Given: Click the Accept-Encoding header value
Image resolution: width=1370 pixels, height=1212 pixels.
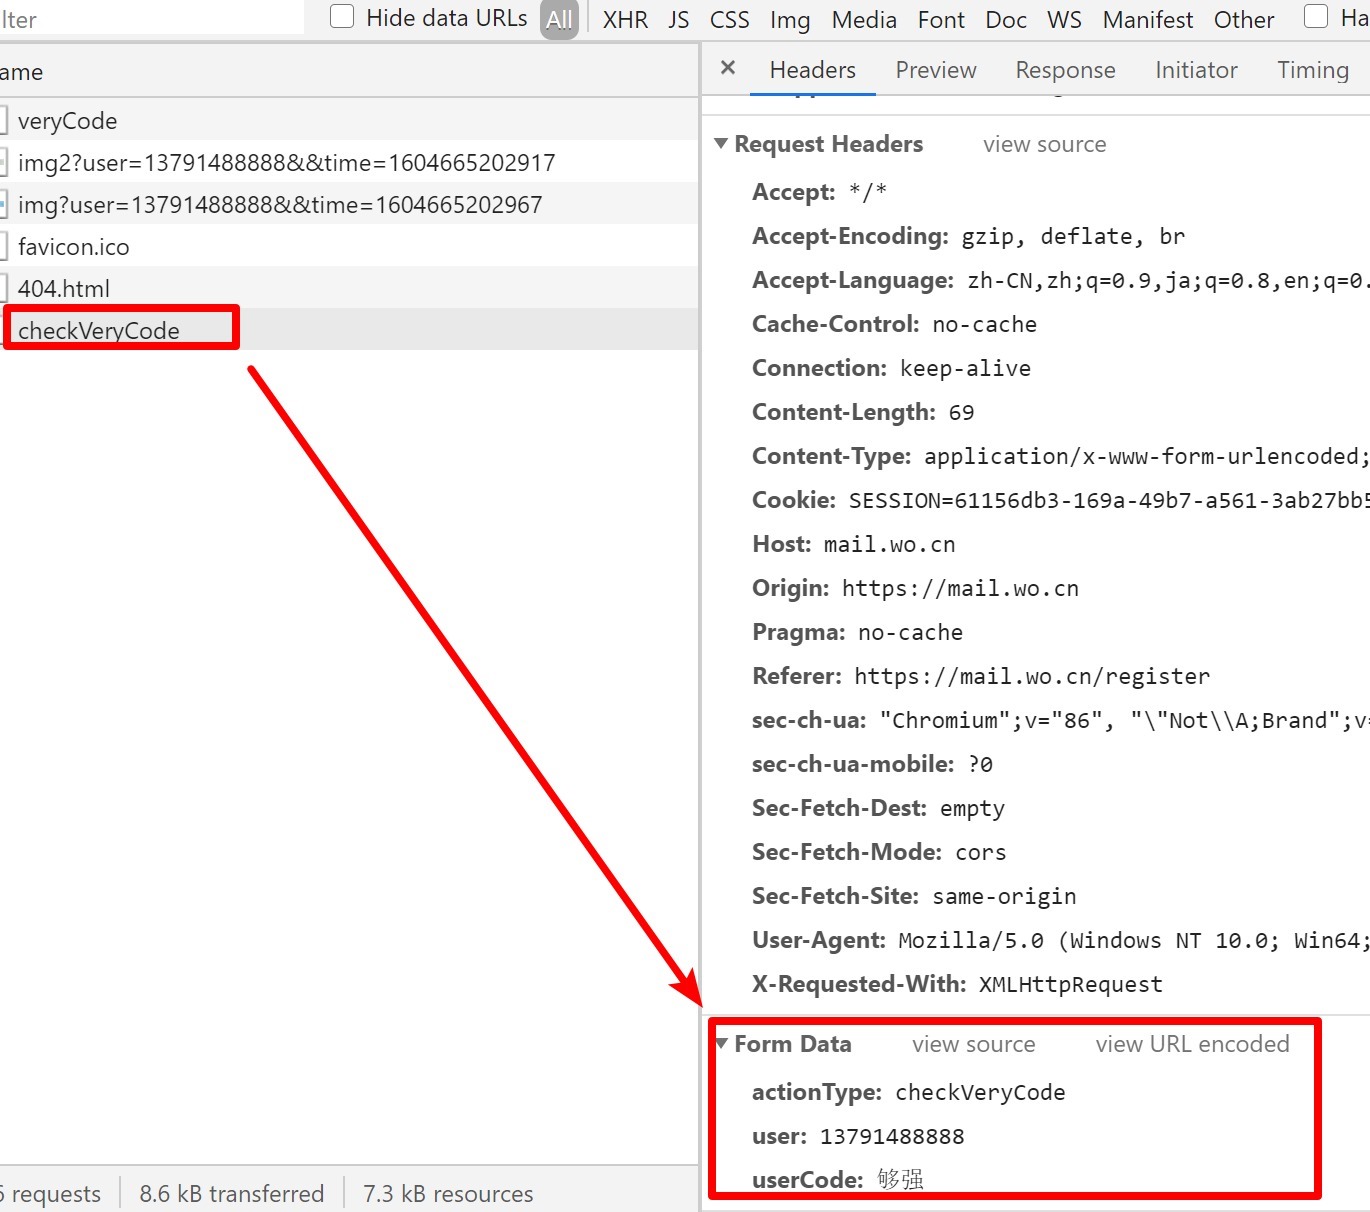Looking at the screenshot, I should pyautogui.click(x=1073, y=236).
